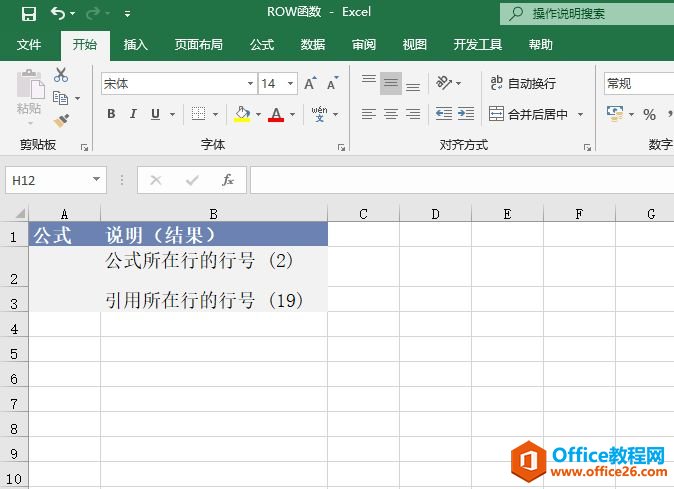Open the undo history dropdown arrow
674x489 pixels.
pos(72,13)
